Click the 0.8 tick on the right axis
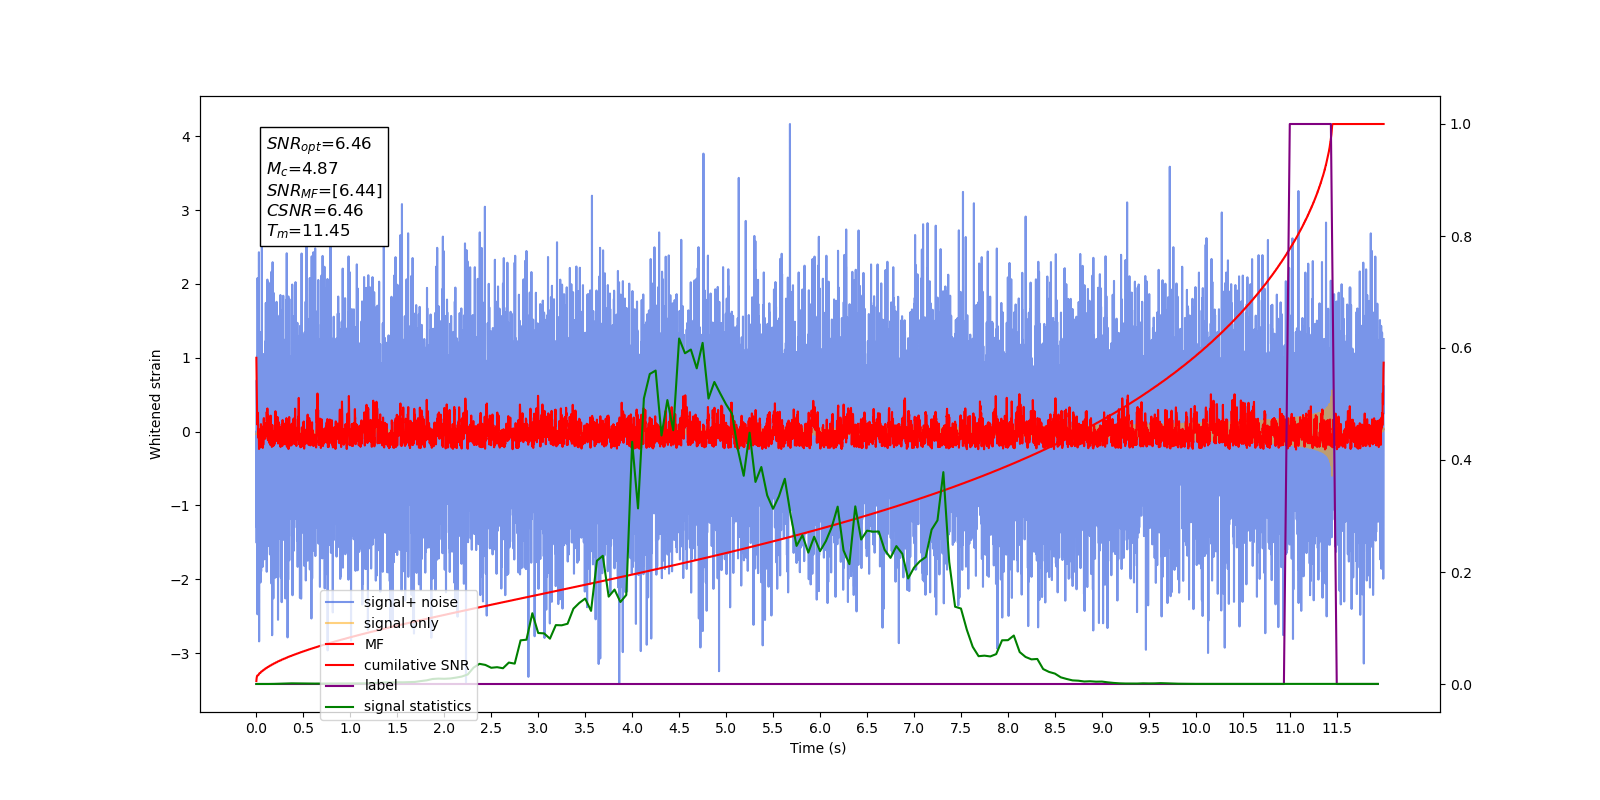This screenshot has height=800, width=1600. (1461, 237)
